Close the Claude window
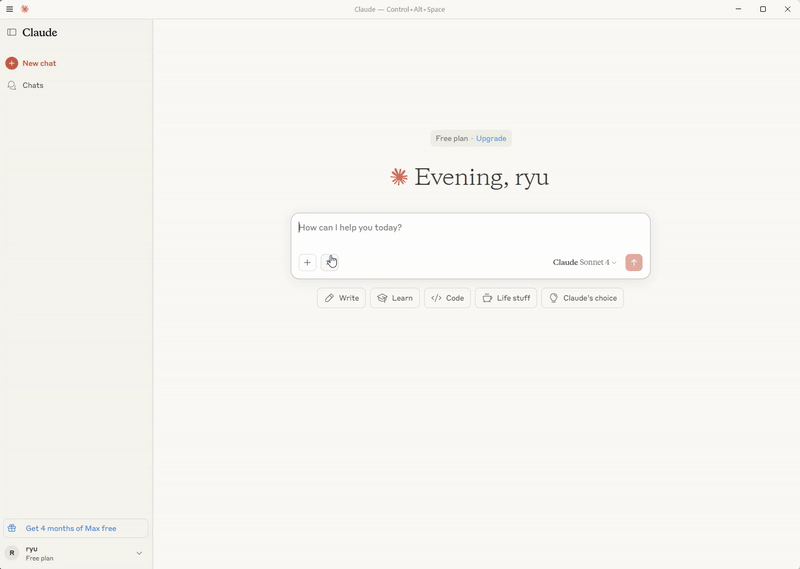The height and width of the screenshot is (569, 800). coord(787,9)
